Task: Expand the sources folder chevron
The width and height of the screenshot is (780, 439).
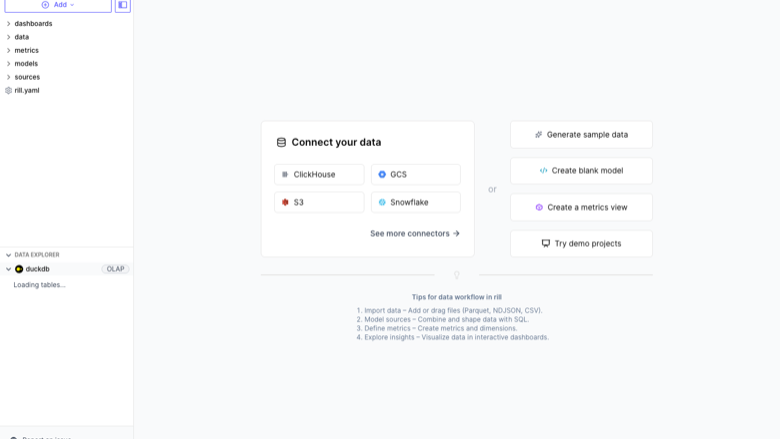Action: click(x=8, y=78)
